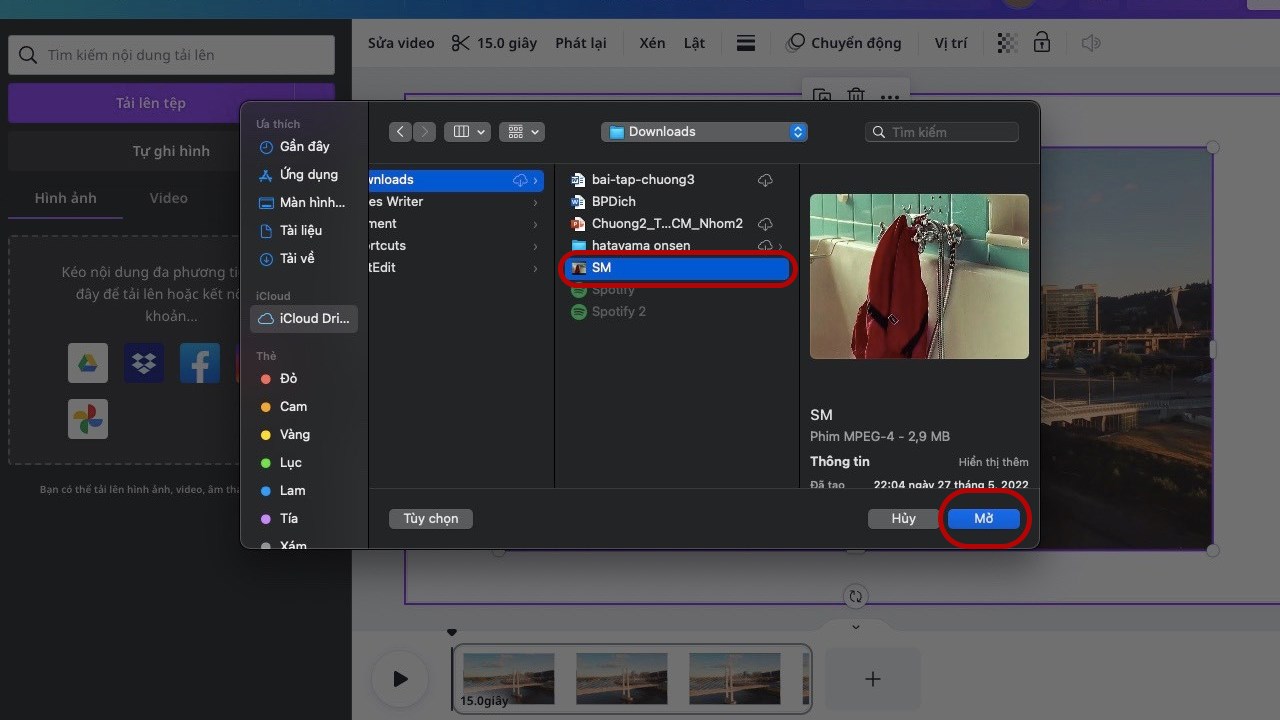Open the line style icon in toolbar
The width and height of the screenshot is (1280, 720).
[746, 43]
